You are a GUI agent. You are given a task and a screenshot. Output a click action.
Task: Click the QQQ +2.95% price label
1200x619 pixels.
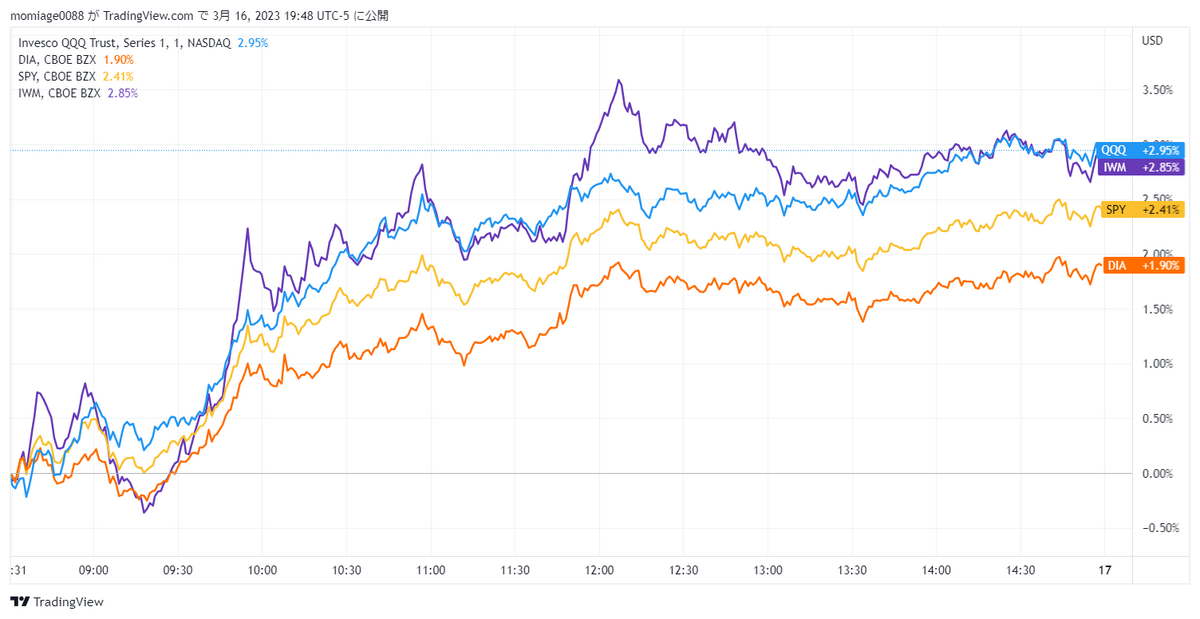click(x=1140, y=150)
